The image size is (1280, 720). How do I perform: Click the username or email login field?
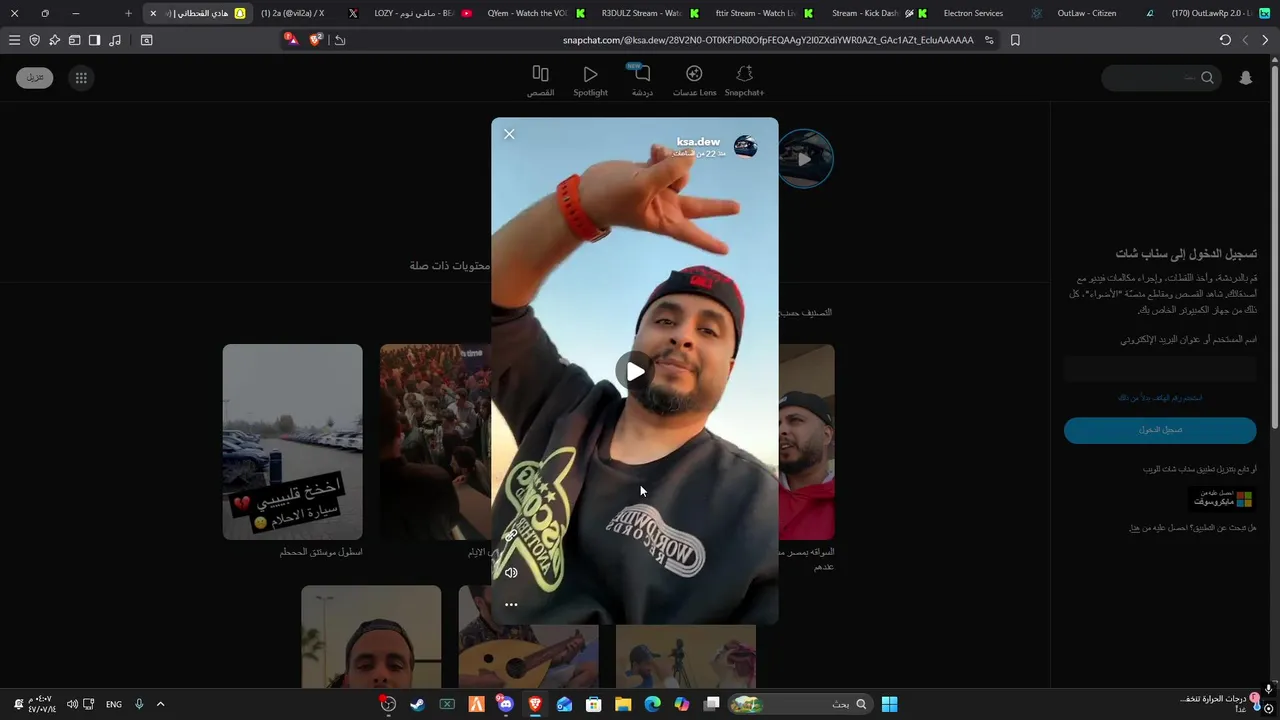point(1160,370)
